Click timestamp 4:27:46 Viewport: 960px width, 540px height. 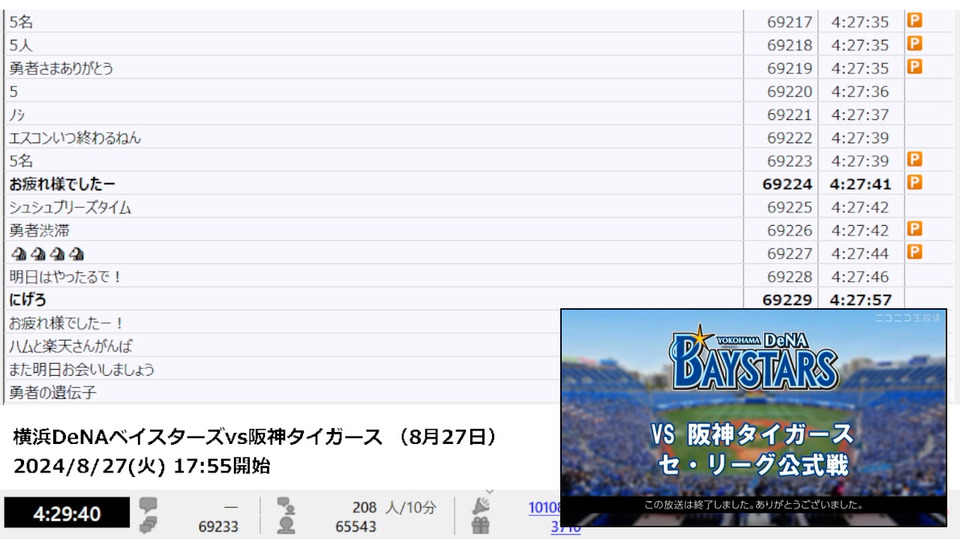click(860, 277)
